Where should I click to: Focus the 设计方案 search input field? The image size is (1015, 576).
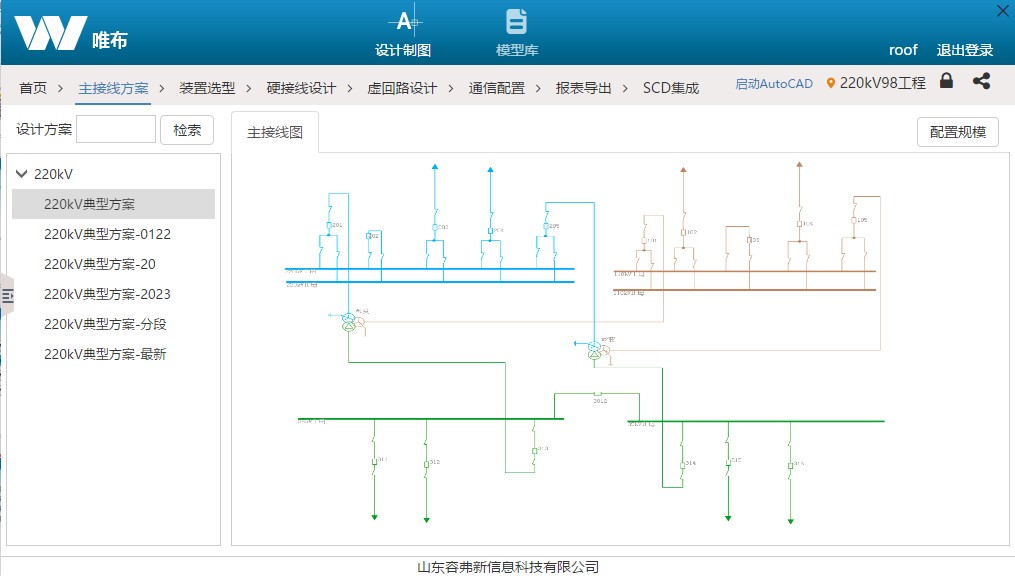pyautogui.click(x=116, y=130)
